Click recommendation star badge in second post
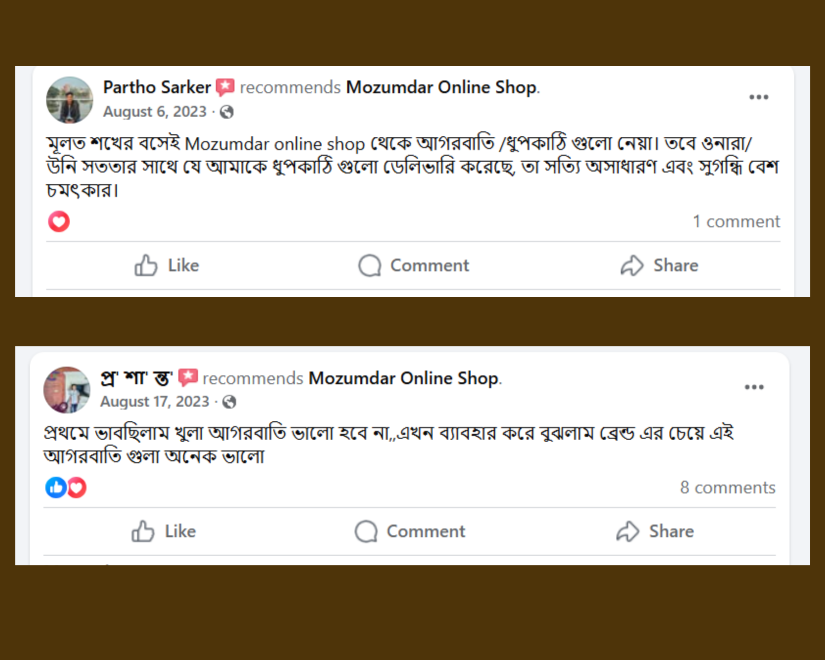Screen dimensions: 825x660 click(188, 378)
